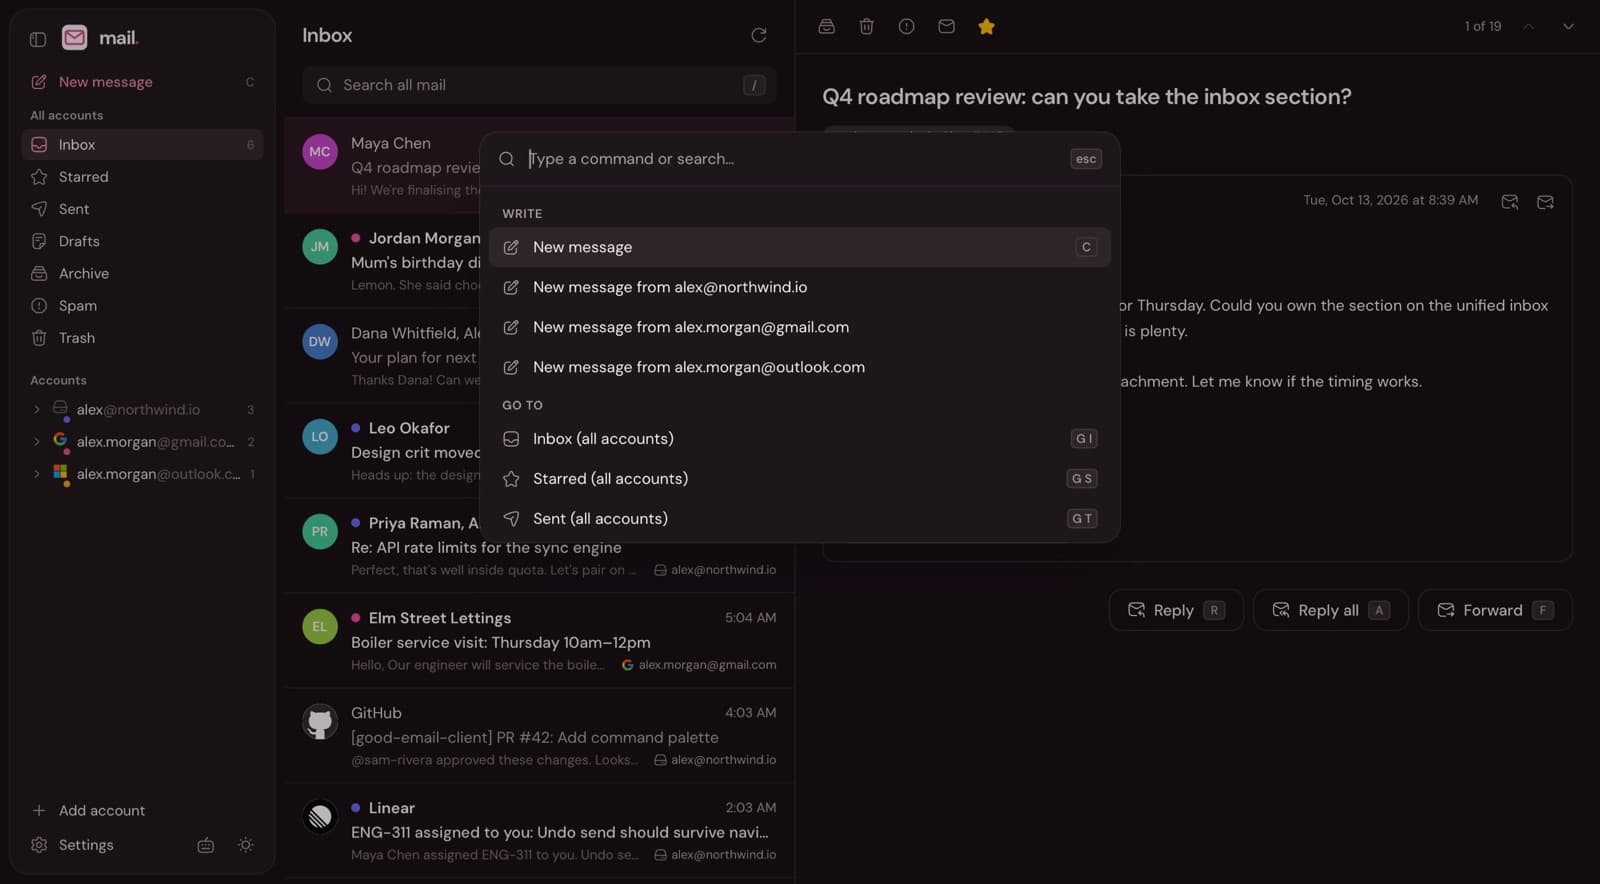Open the Drafts folder in the sidebar

click(141, 241)
